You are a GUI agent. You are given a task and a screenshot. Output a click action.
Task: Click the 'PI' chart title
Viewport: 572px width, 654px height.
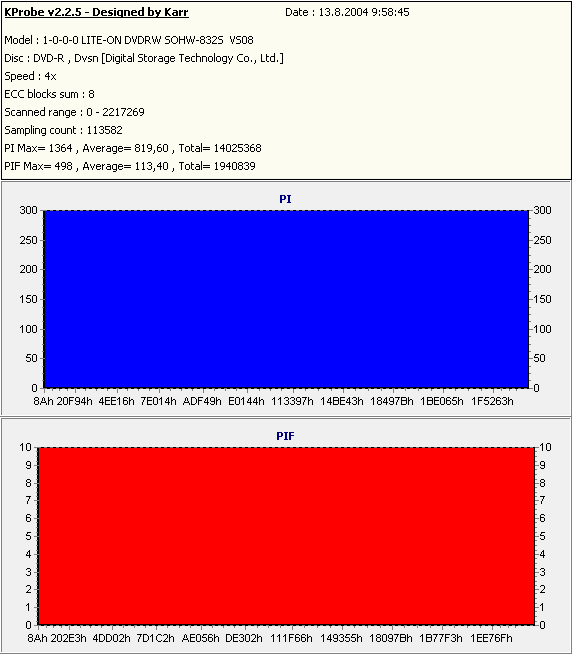coord(285,199)
